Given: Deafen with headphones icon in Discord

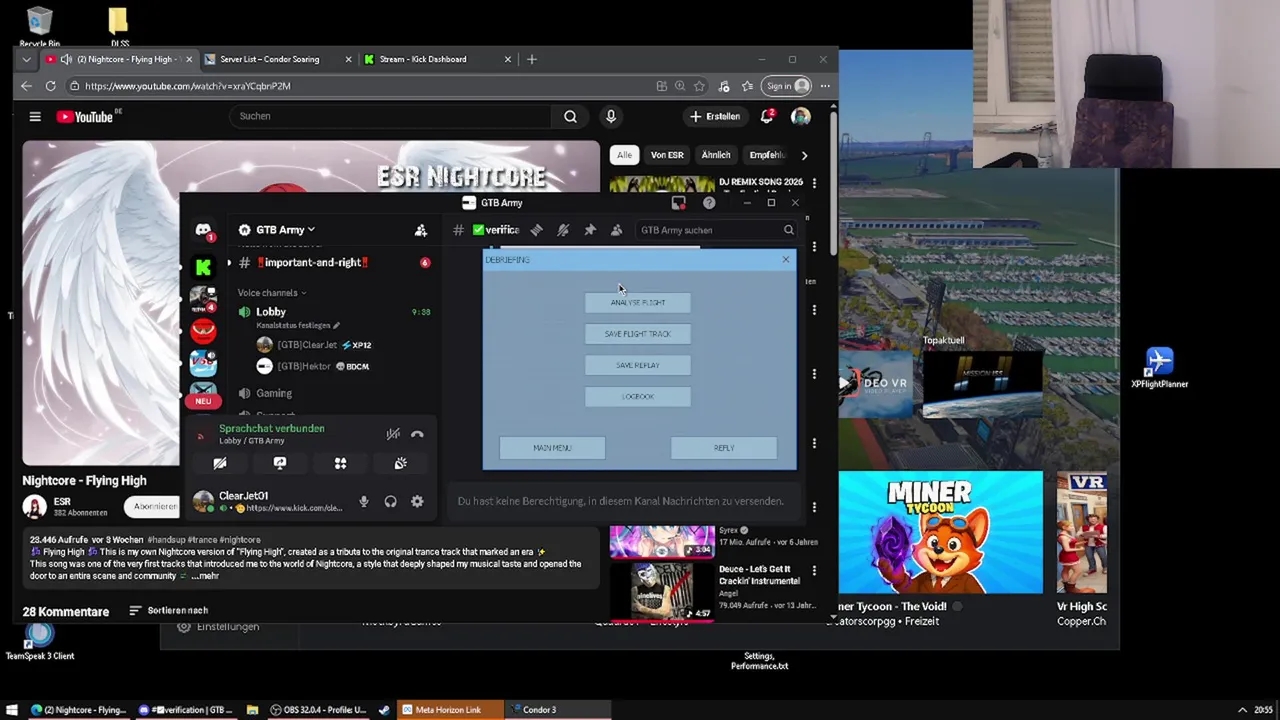Looking at the screenshot, I should [x=391, y=502].
